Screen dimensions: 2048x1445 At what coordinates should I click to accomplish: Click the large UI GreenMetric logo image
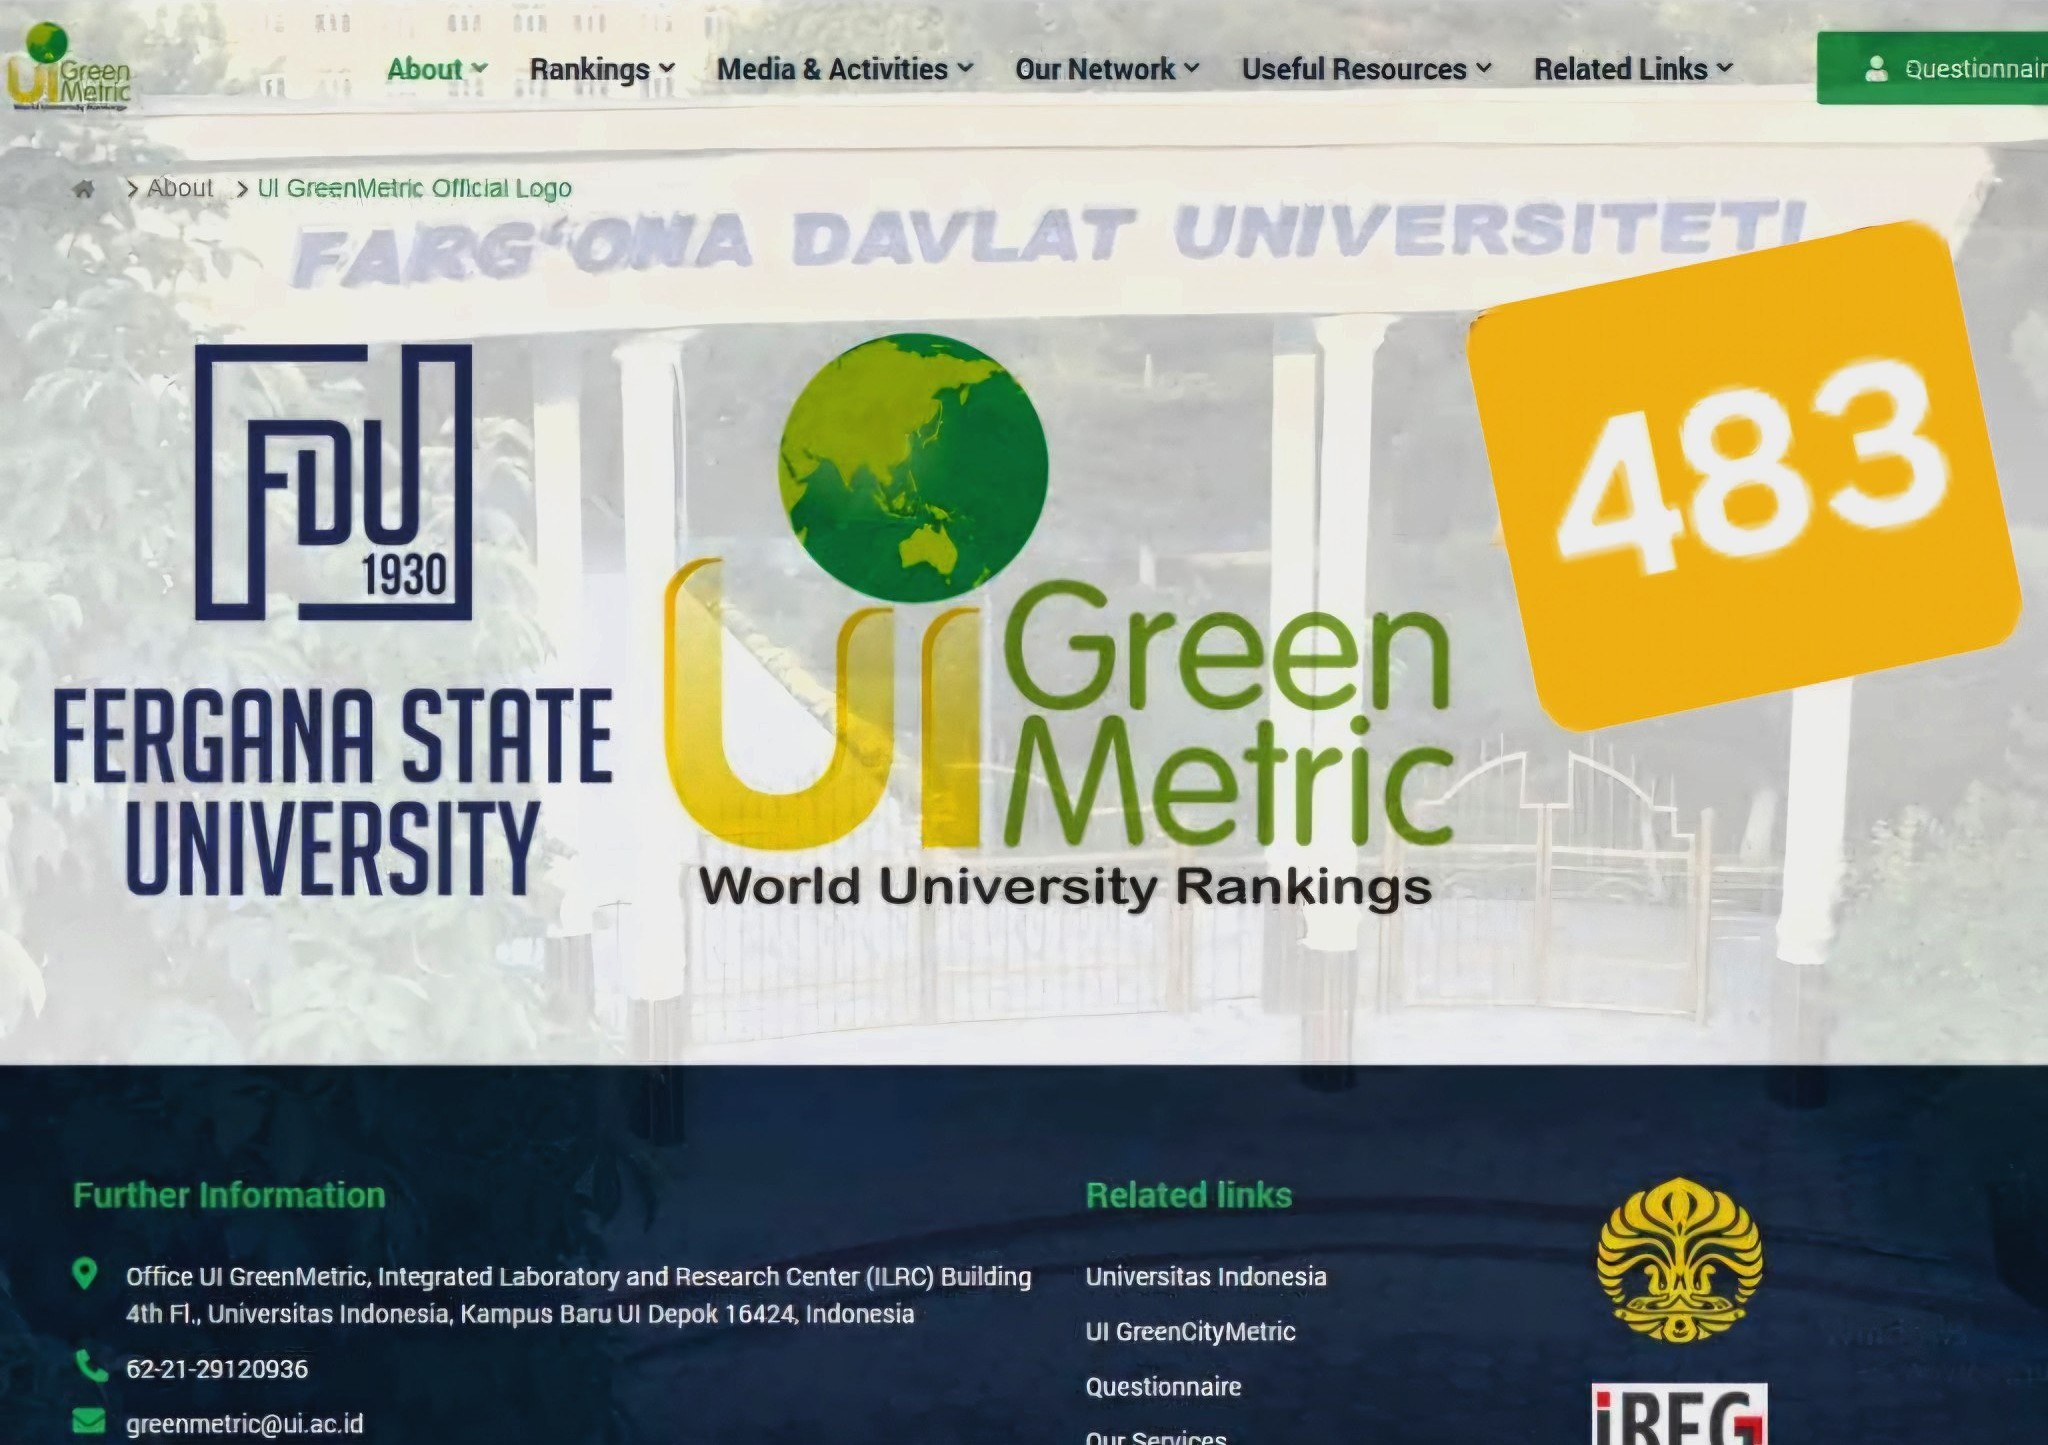1060,620
